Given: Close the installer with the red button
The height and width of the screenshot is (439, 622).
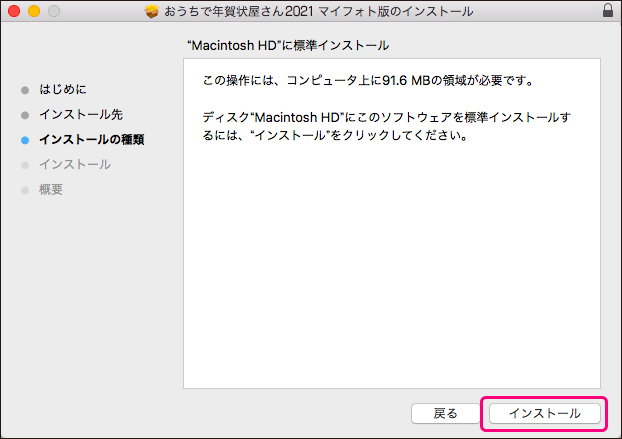Looking at the screenshot, I should [x=14, y=11].
